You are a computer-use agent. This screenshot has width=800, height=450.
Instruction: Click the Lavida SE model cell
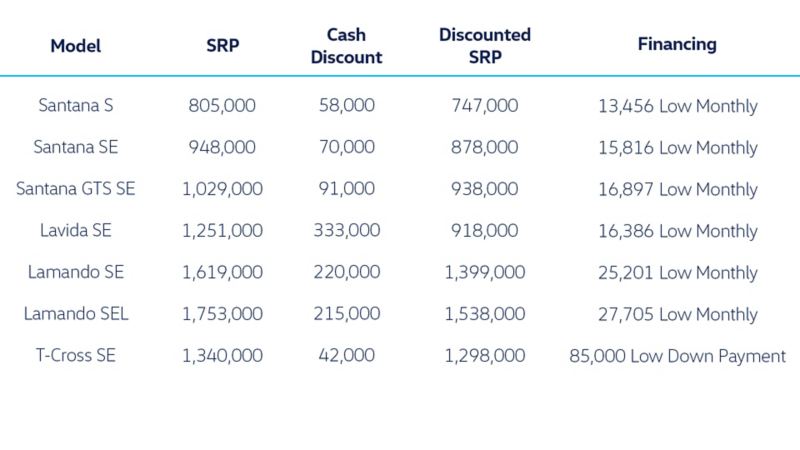click(76, 231)
